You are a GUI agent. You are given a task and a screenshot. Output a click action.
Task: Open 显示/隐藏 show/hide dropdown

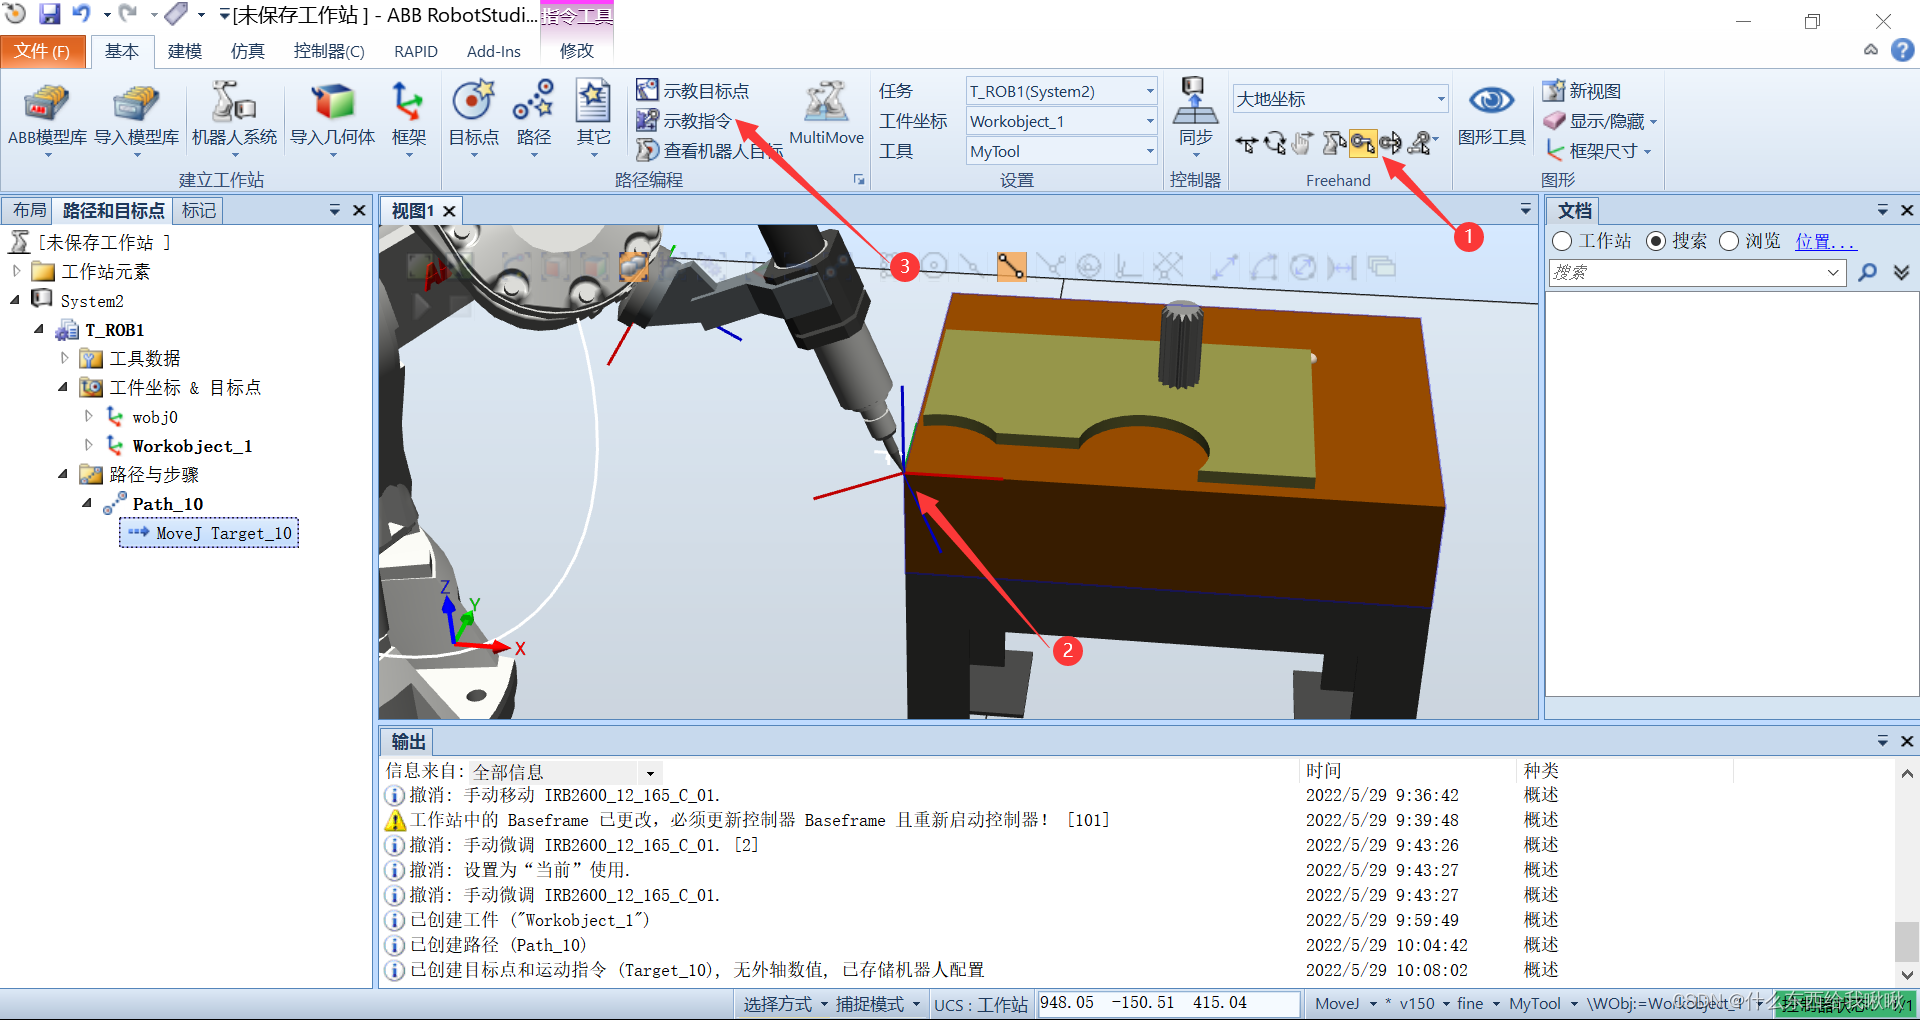[1600, 121]
